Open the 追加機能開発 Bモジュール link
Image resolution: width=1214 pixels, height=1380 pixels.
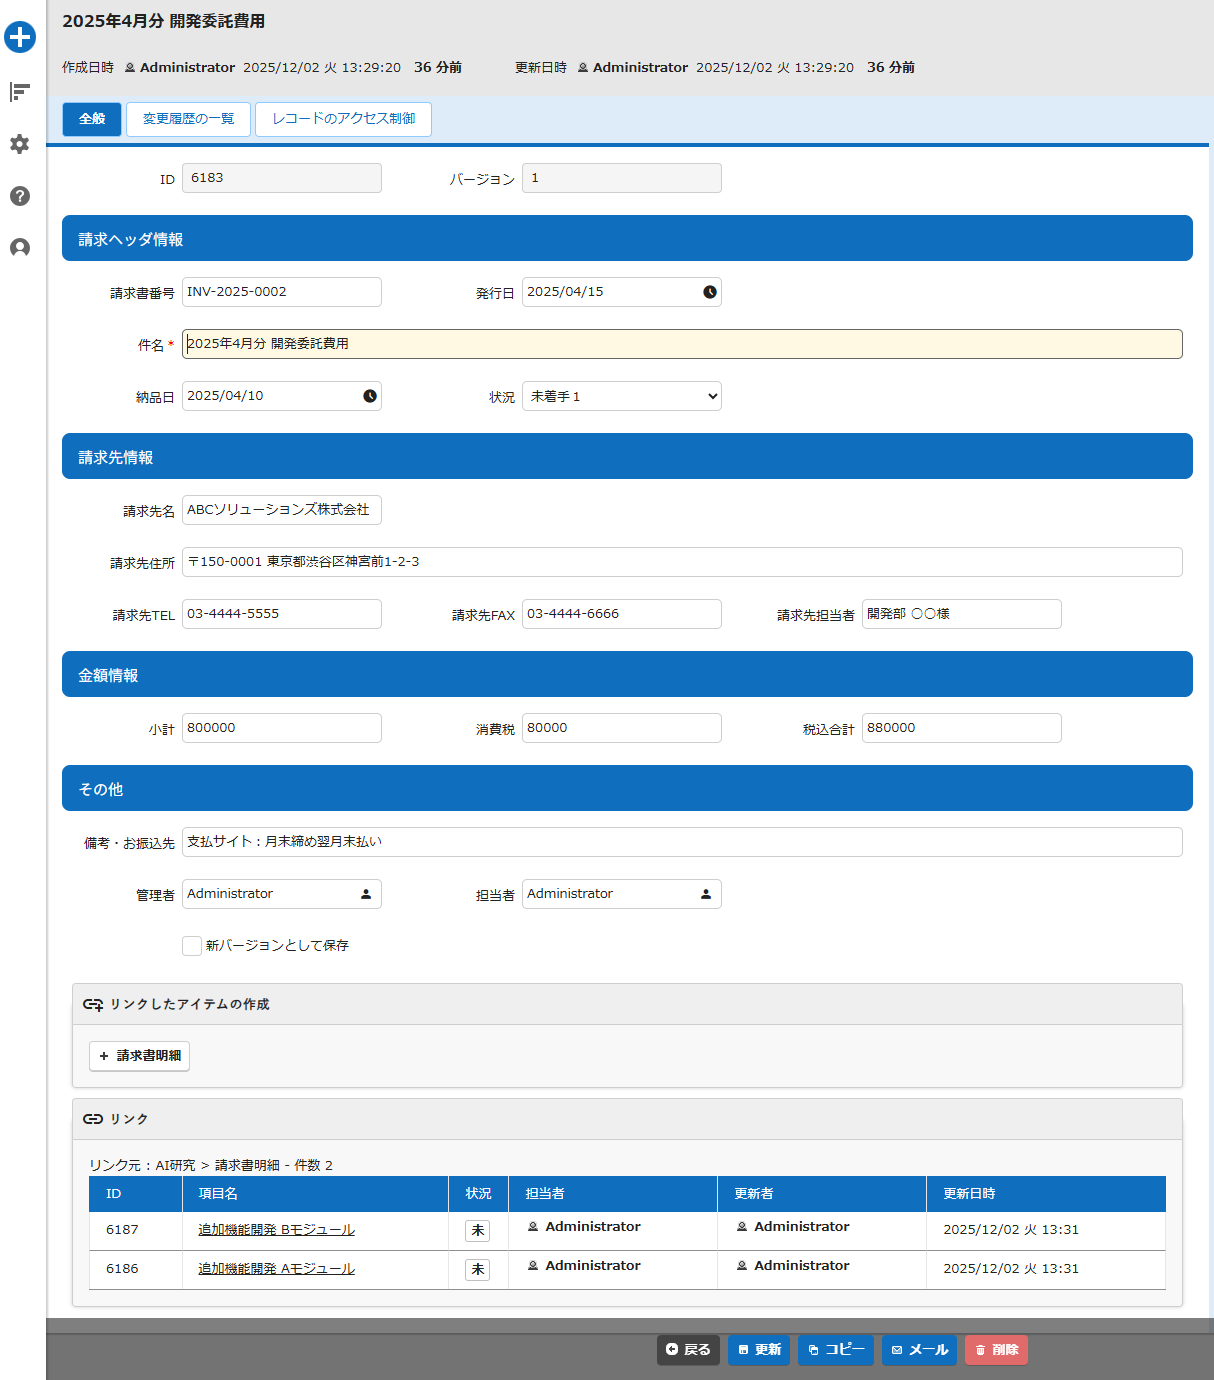tap(277, 1230)
